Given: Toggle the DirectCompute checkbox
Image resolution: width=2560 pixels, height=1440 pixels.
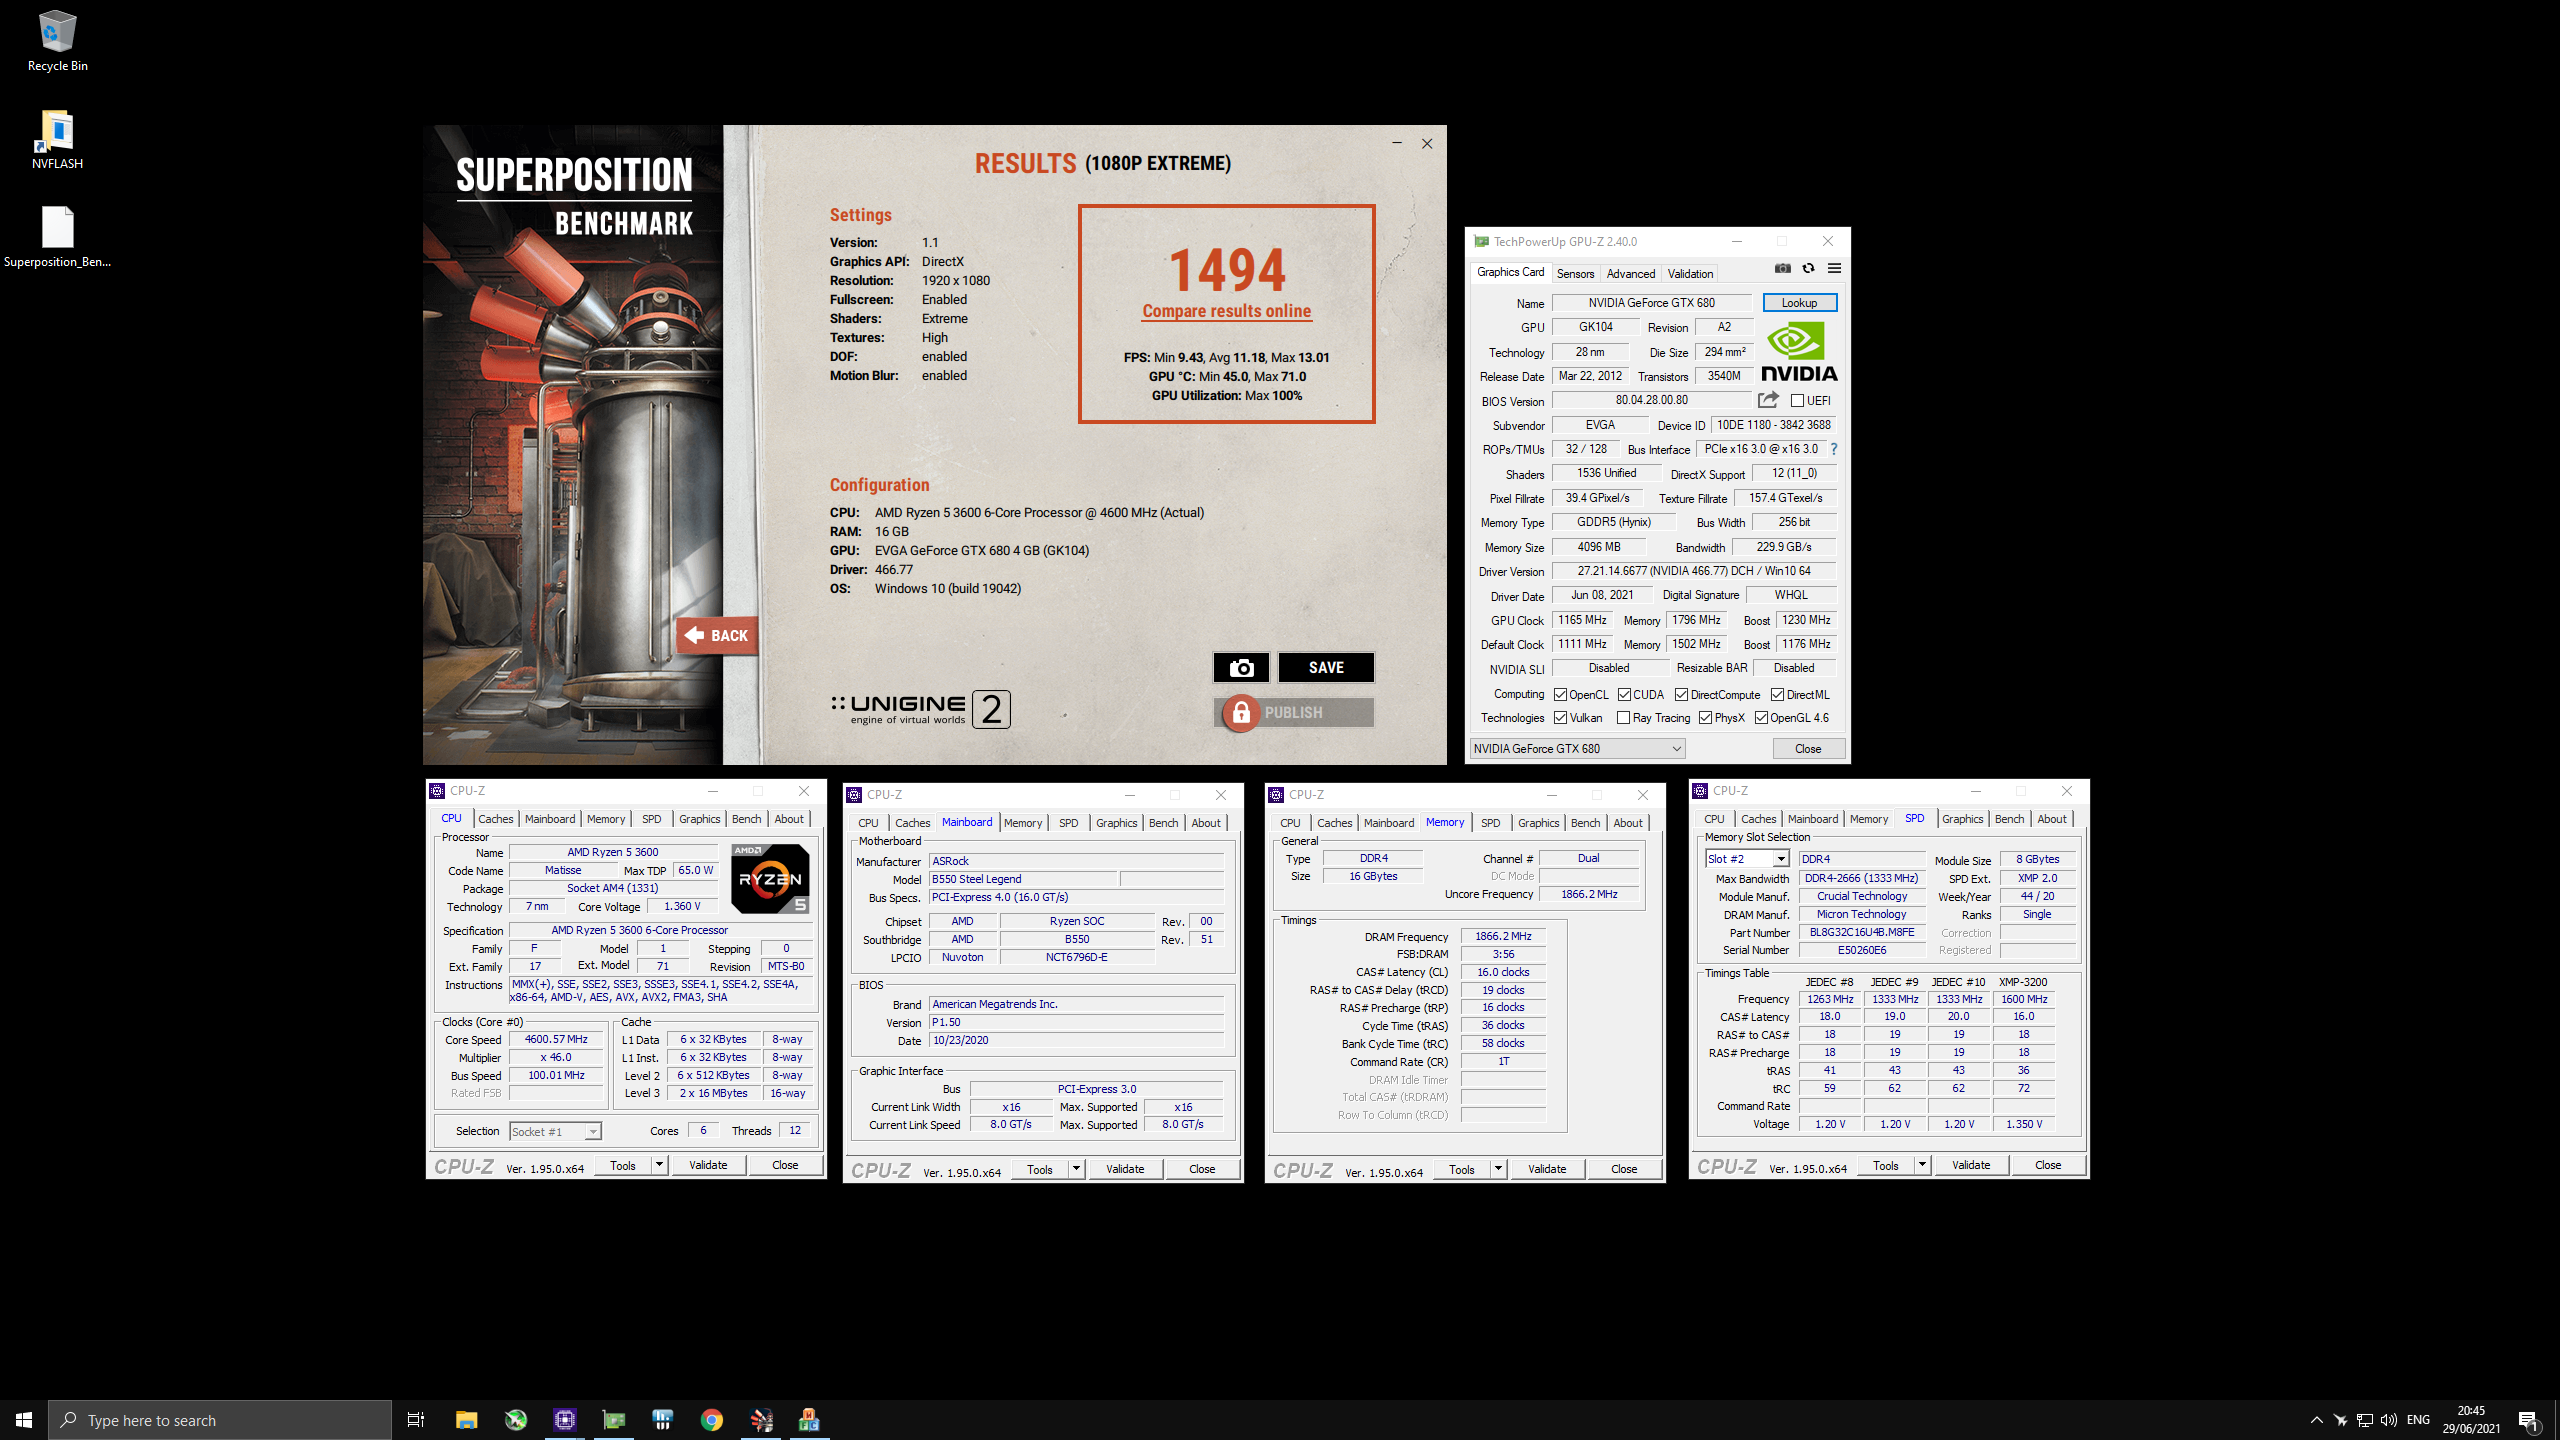Looking at the screenshot, I should coord(1681,694).
